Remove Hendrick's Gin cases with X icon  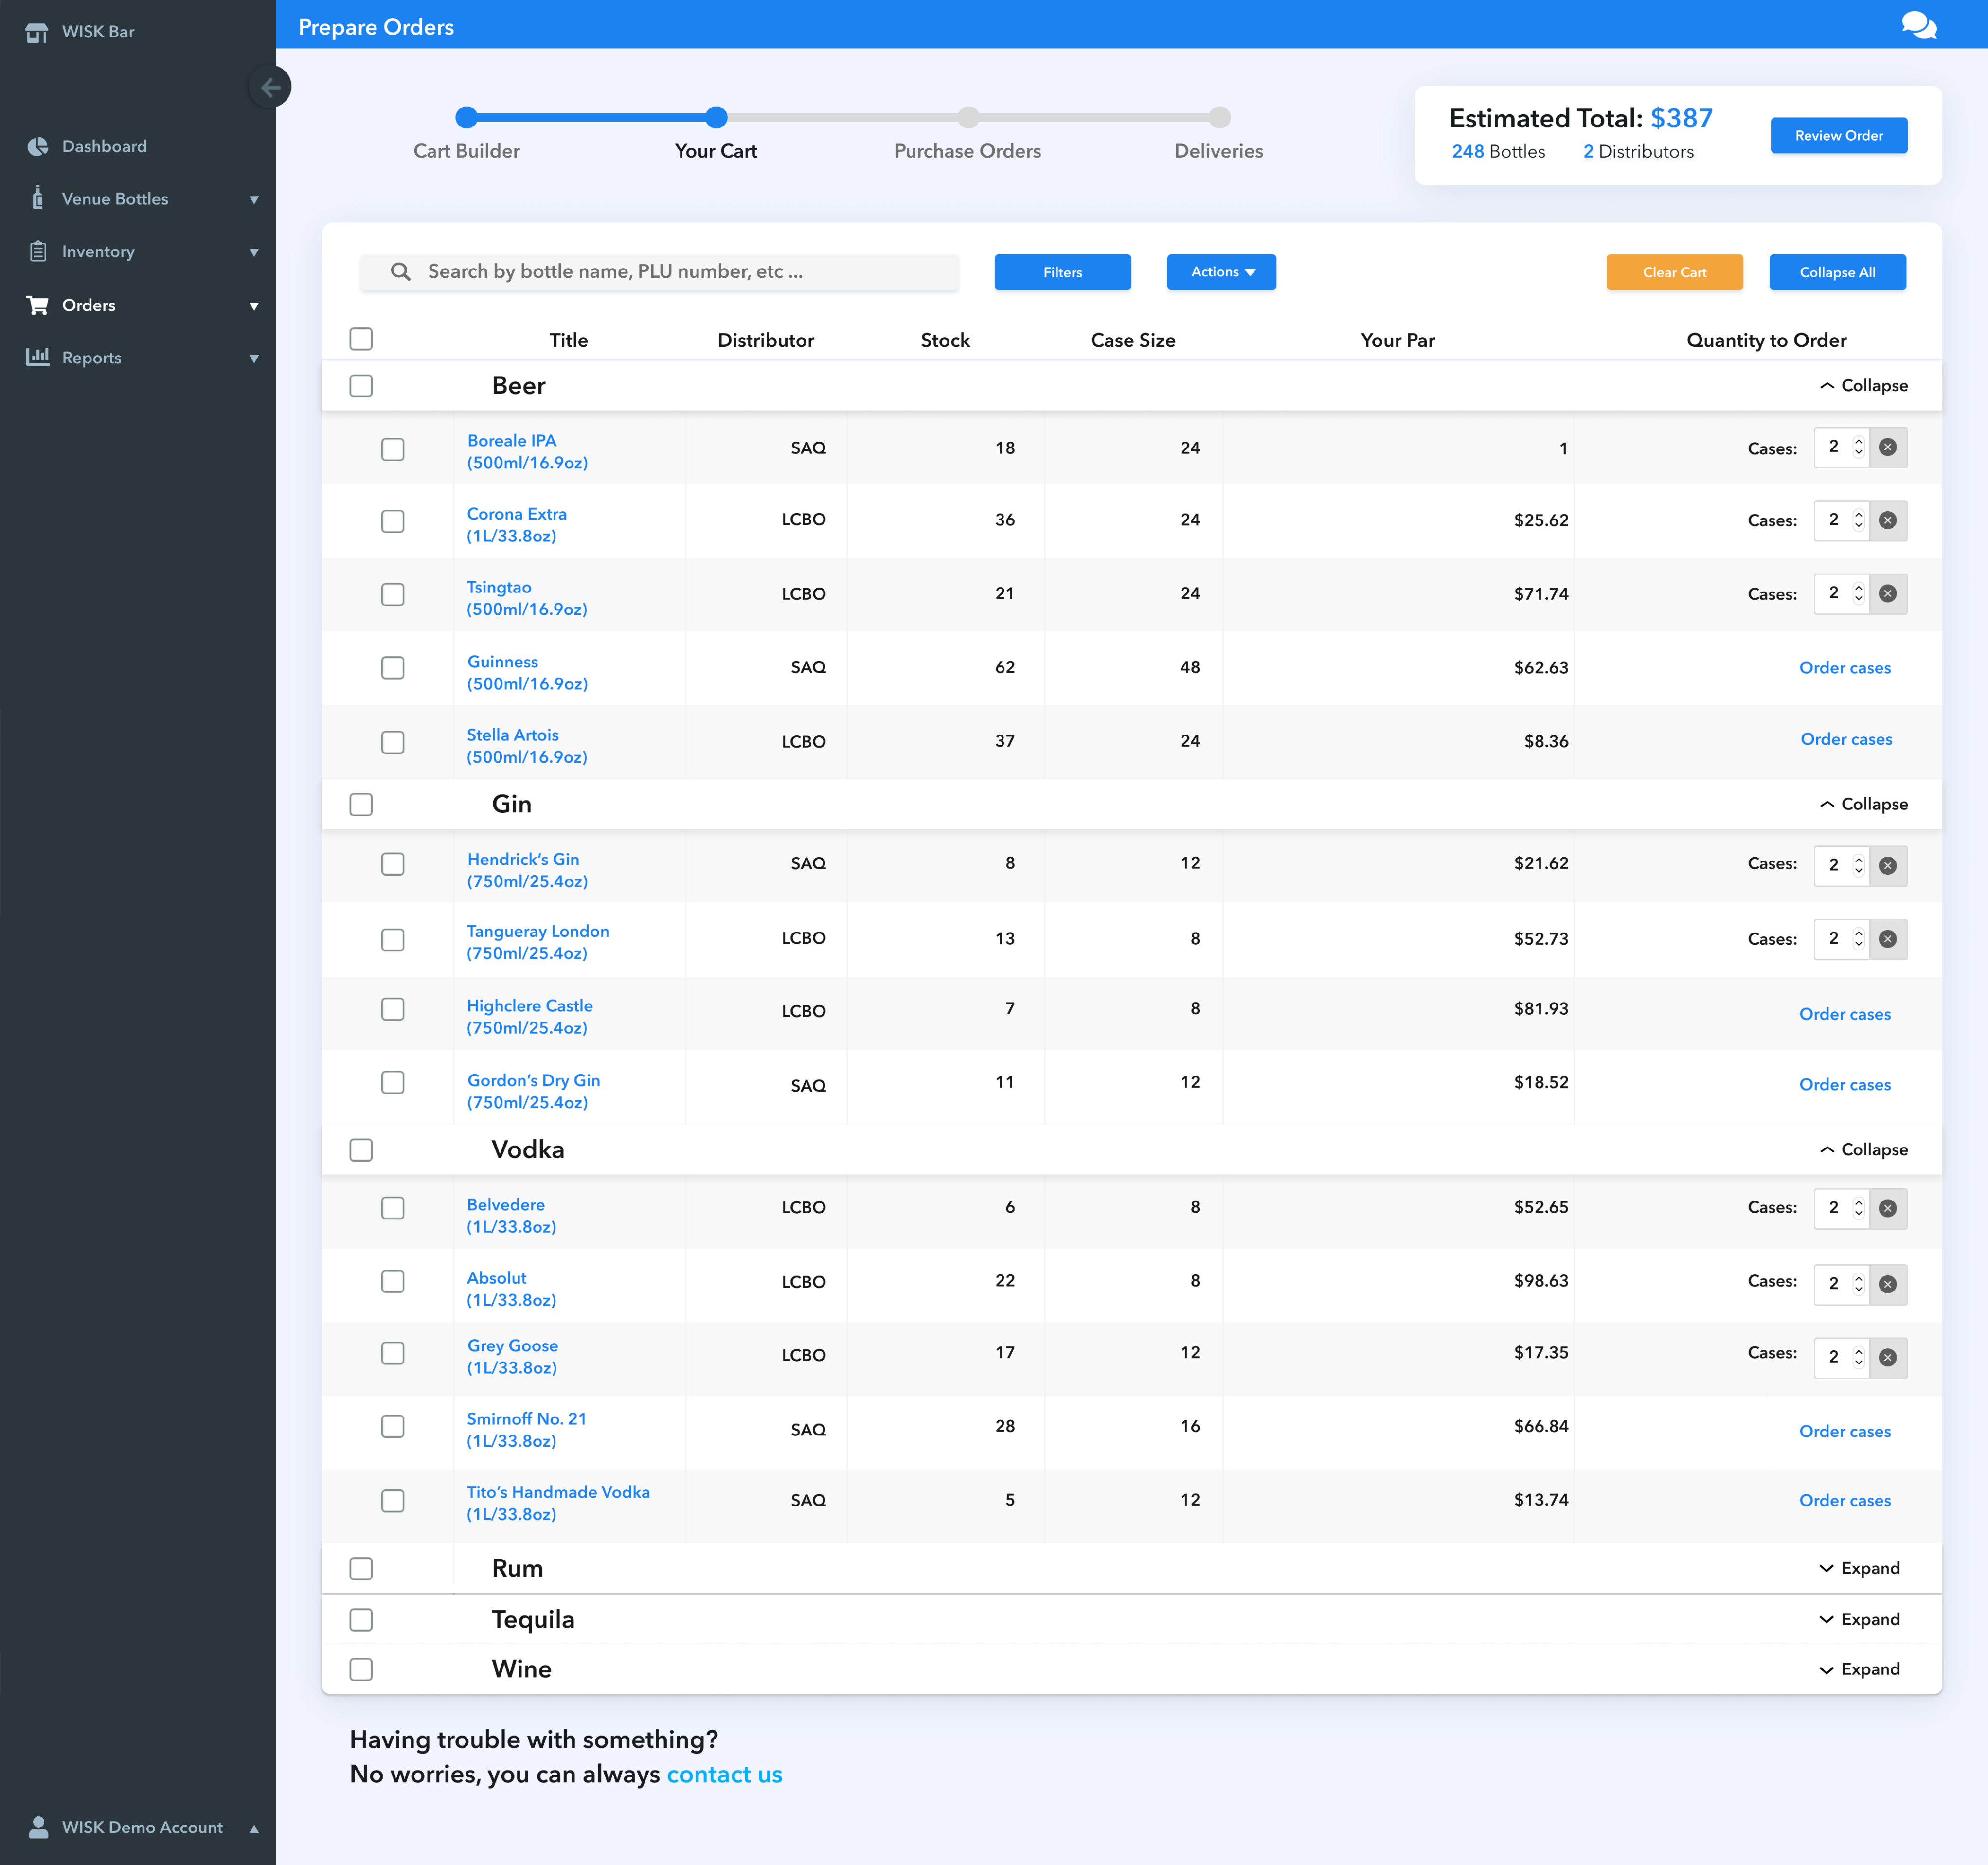1887,866
